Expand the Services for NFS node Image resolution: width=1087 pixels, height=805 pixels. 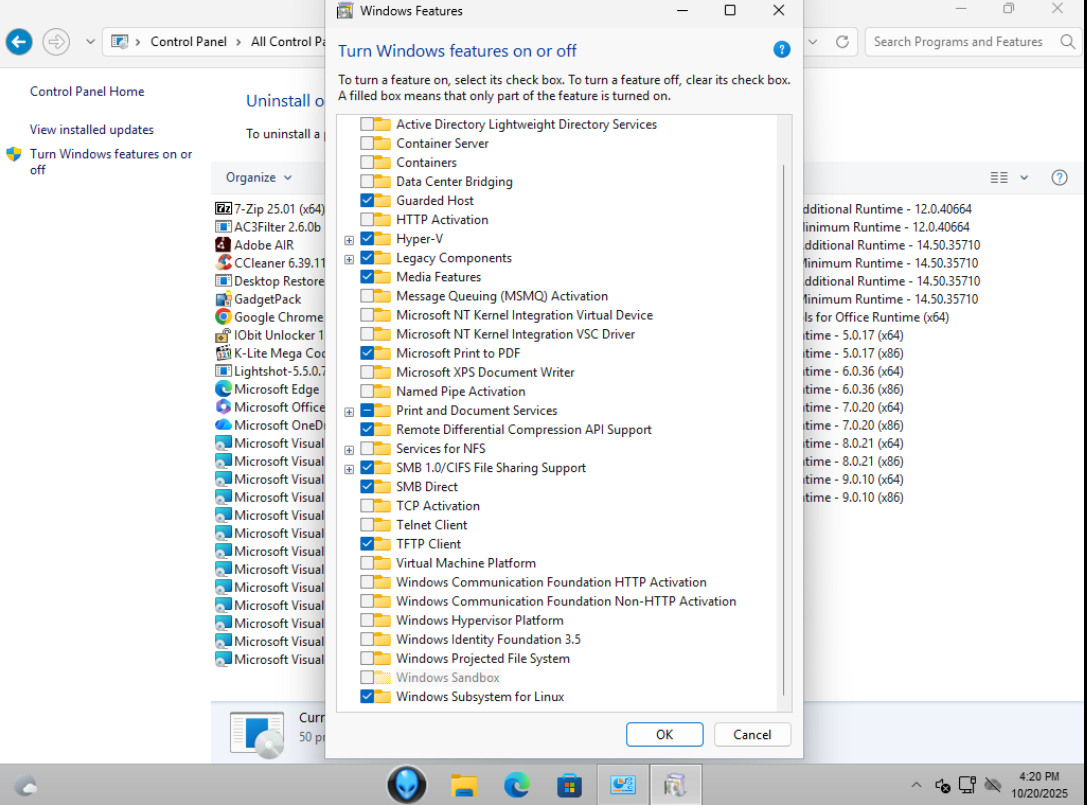point(349,450)
